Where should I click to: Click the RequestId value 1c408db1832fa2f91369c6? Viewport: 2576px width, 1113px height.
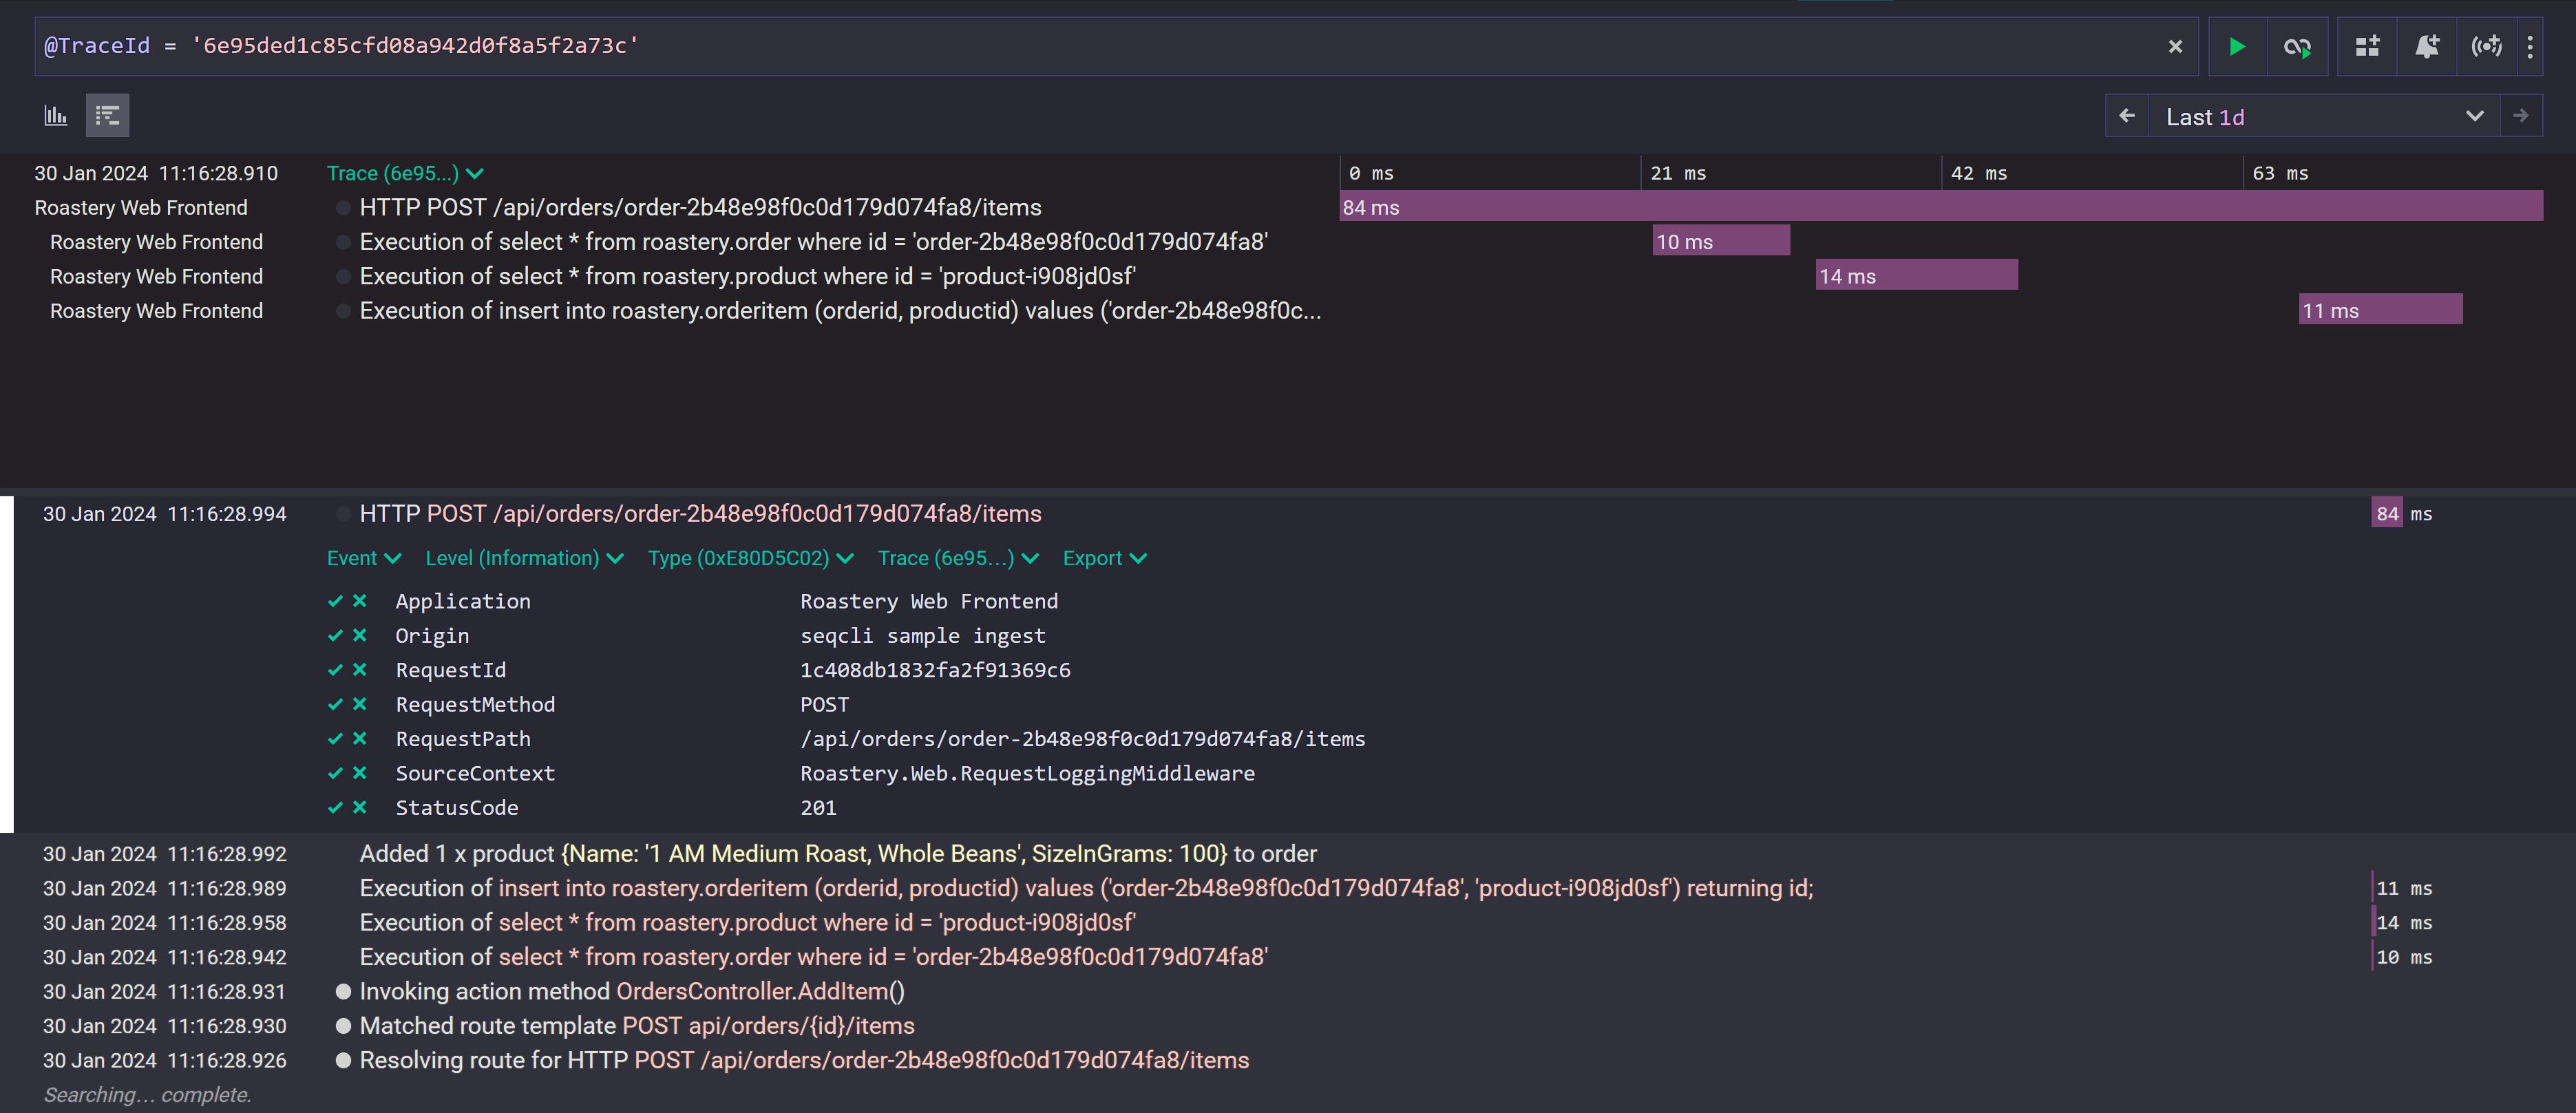935,670
